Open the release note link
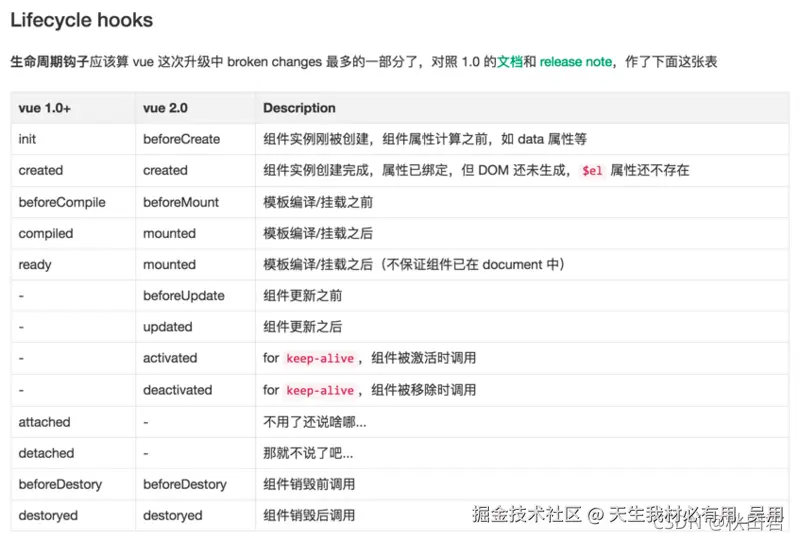This screenshot has height=540, width=800. (576, 62)
